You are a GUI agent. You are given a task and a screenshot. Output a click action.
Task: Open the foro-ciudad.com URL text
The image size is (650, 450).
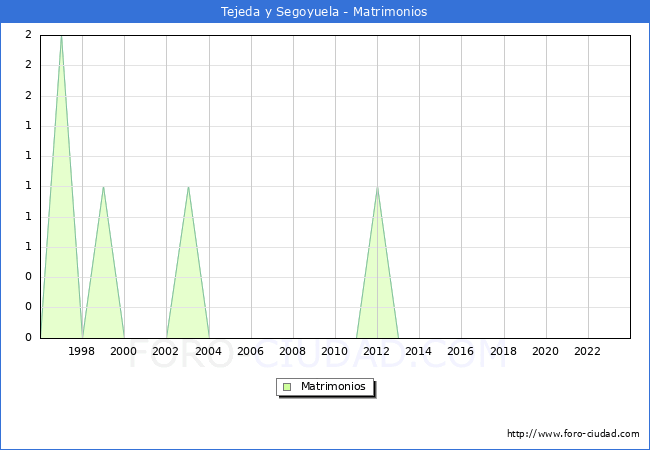coord(573,434)
